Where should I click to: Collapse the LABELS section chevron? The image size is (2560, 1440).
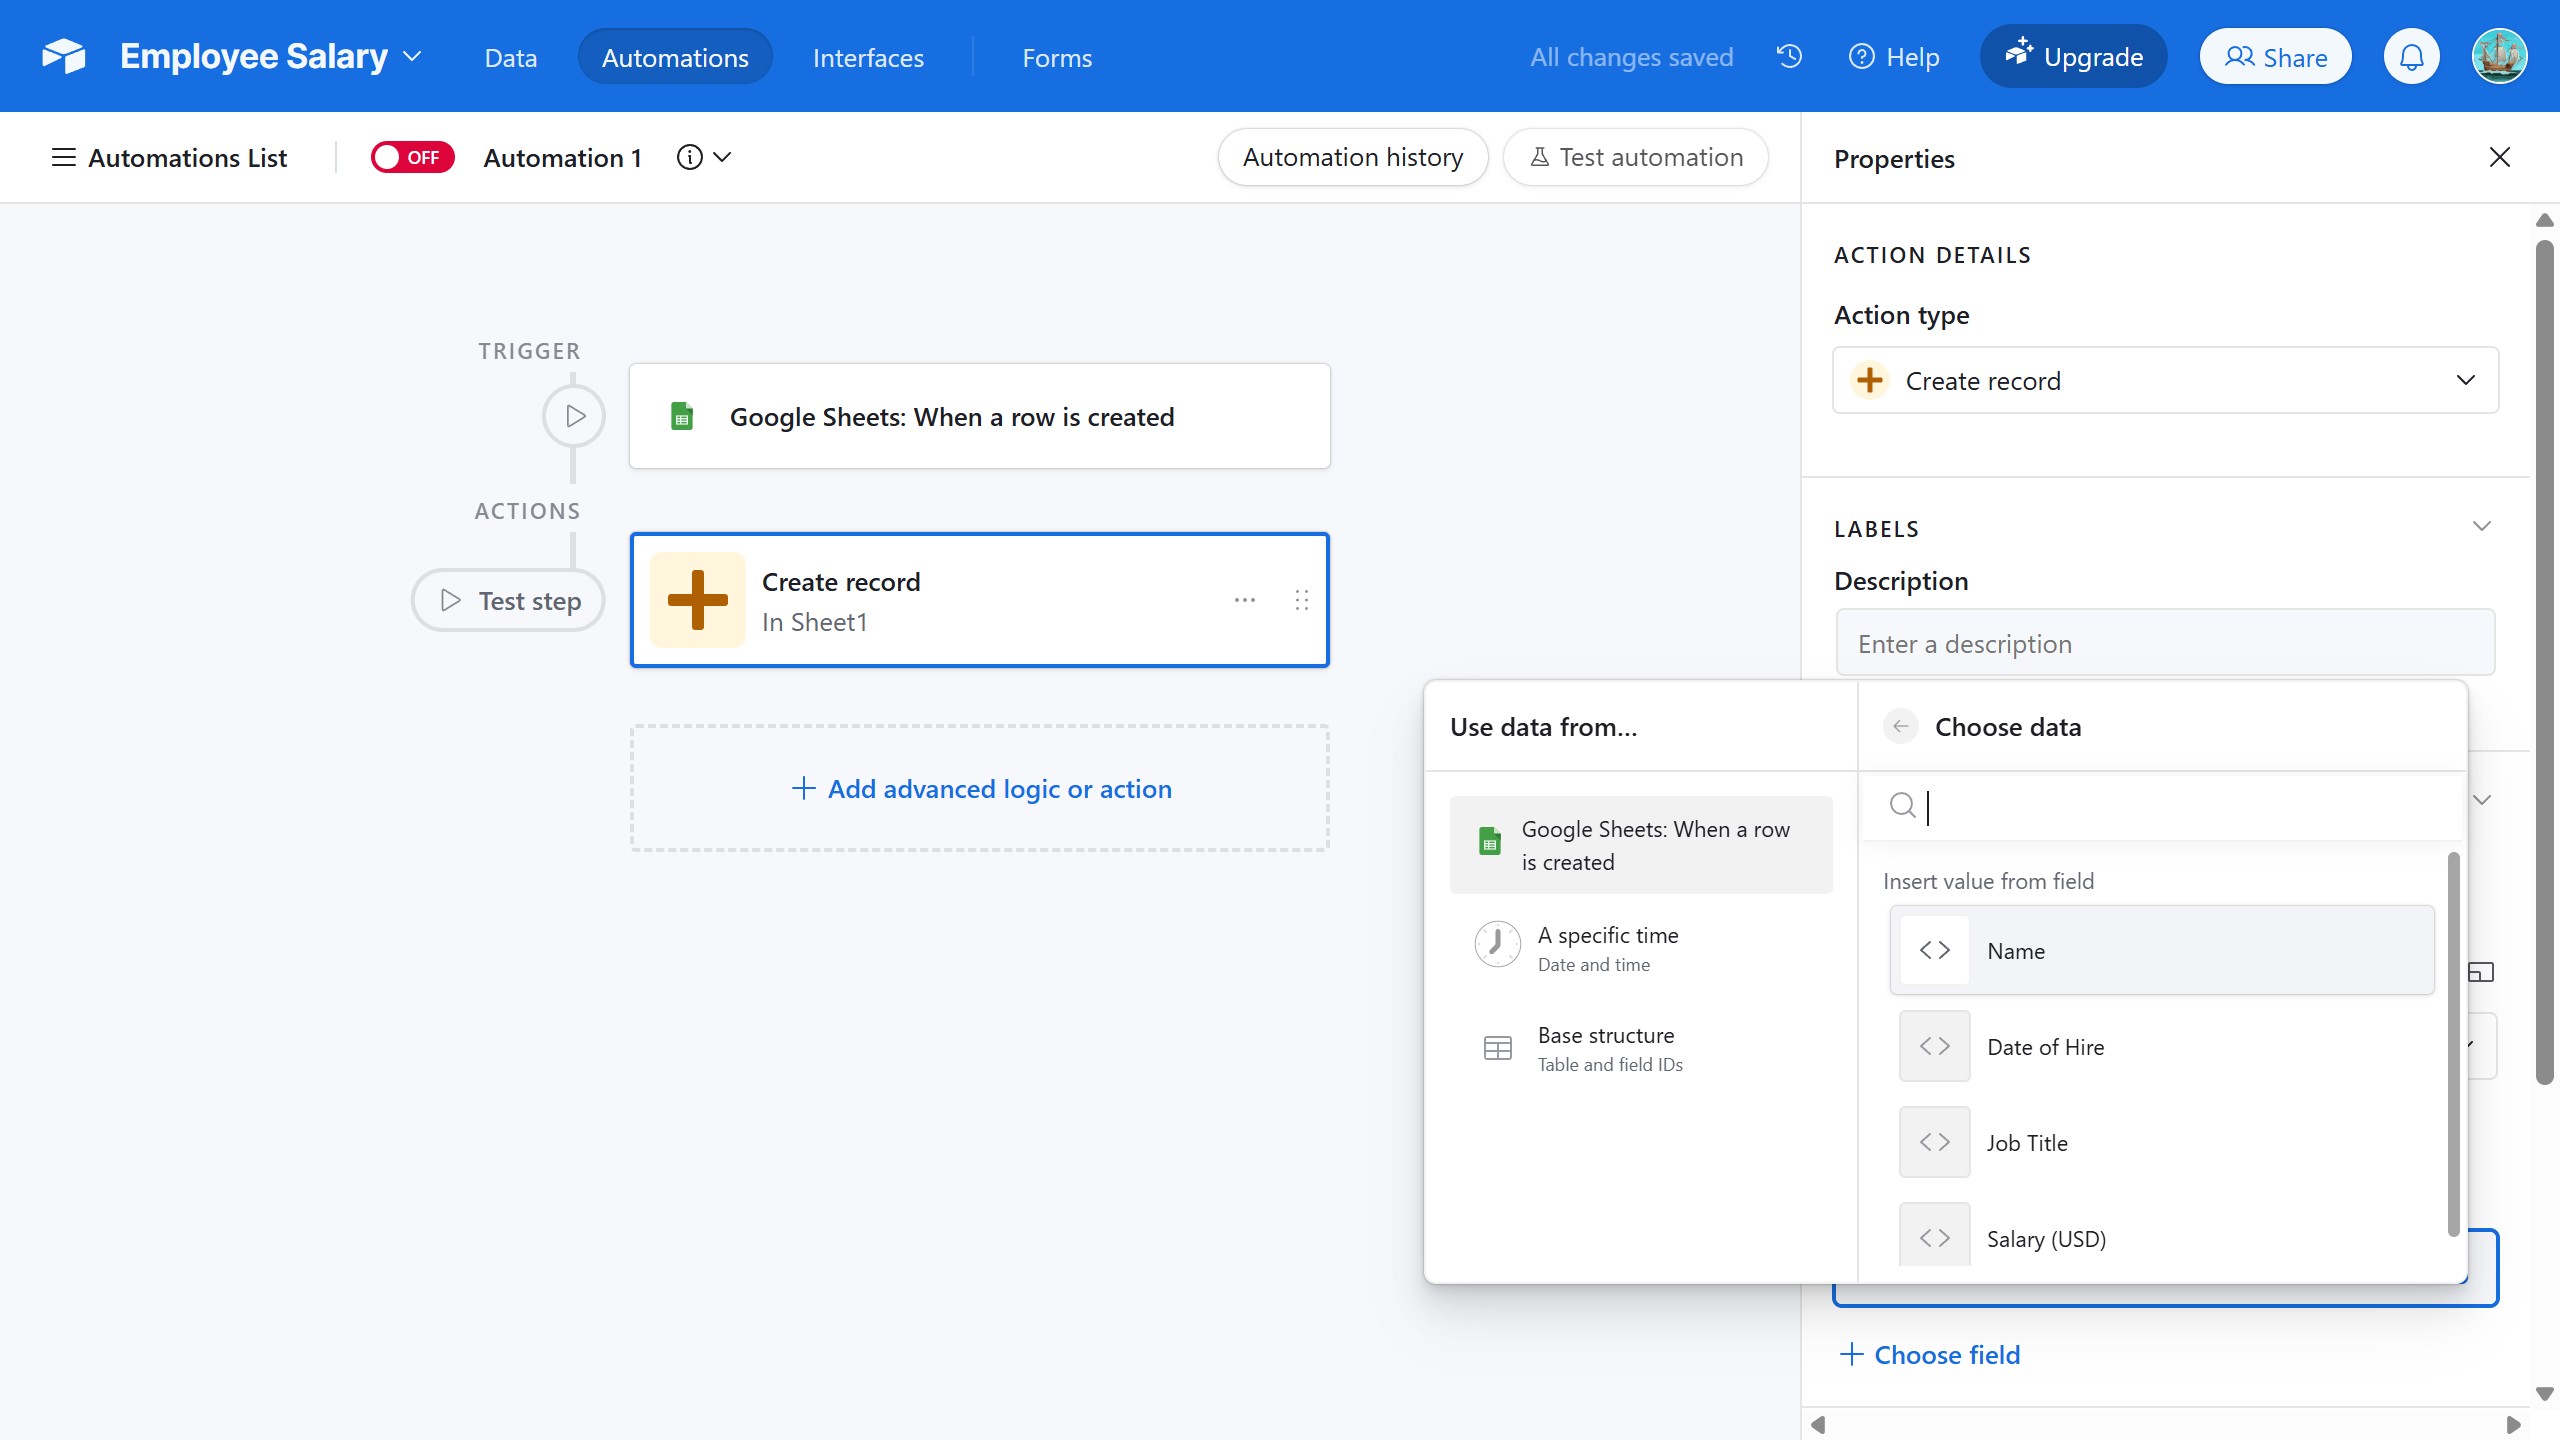(2482, 526)
